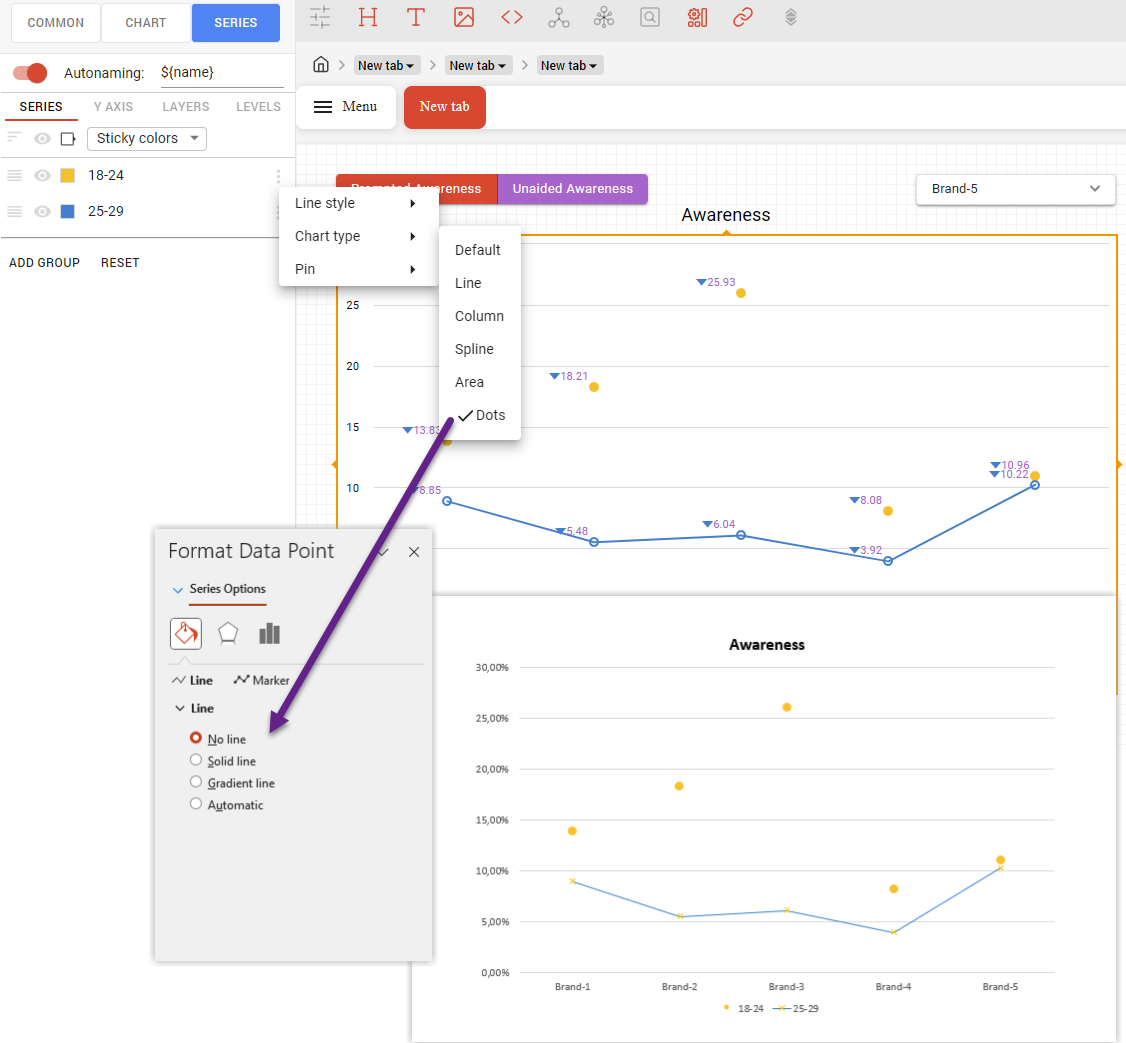Click the Unaided Awareness button

pyautogui.click(x=572, y=189)
